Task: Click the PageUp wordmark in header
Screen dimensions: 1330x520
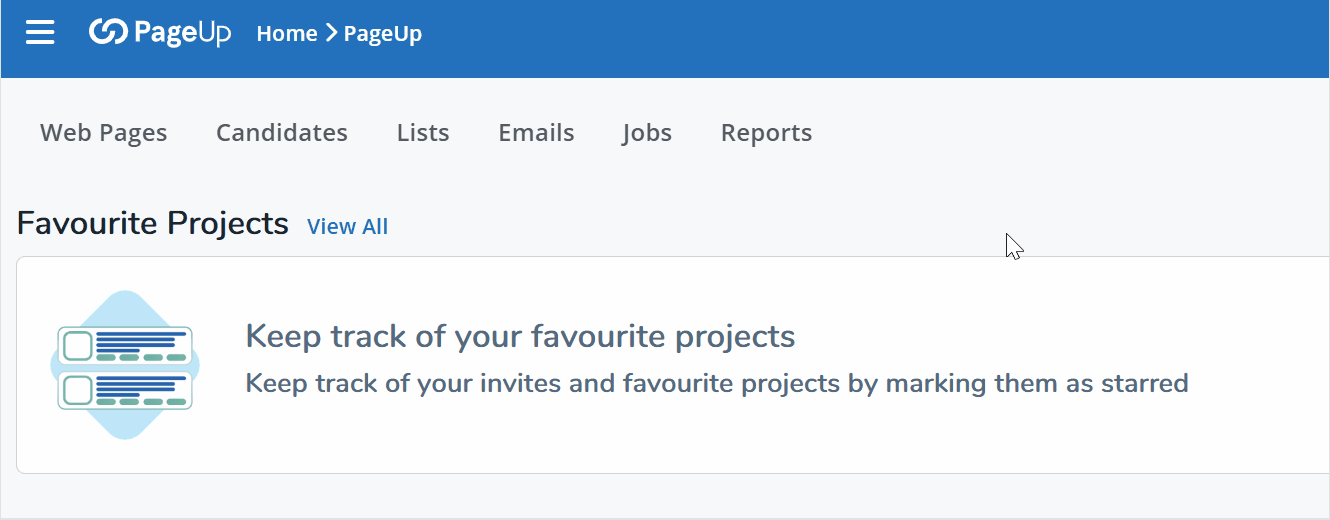Action: [183, 33]
